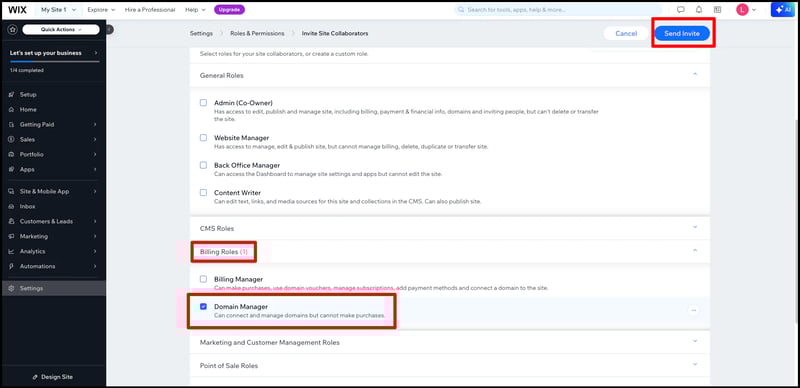The height and width of the screenshot is (388, 800).
Task: Open the chat messages icon in top bar
Action: point(680,10)
